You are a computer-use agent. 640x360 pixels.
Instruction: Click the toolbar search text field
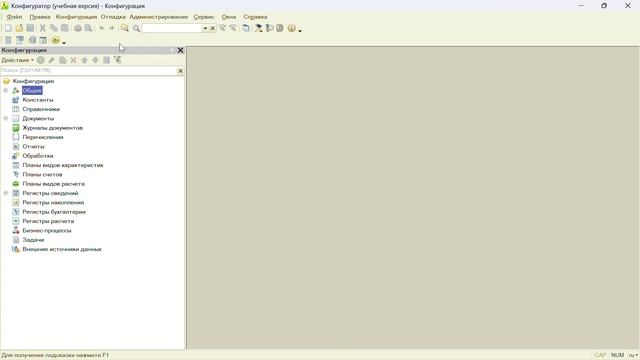click(172, 29)
